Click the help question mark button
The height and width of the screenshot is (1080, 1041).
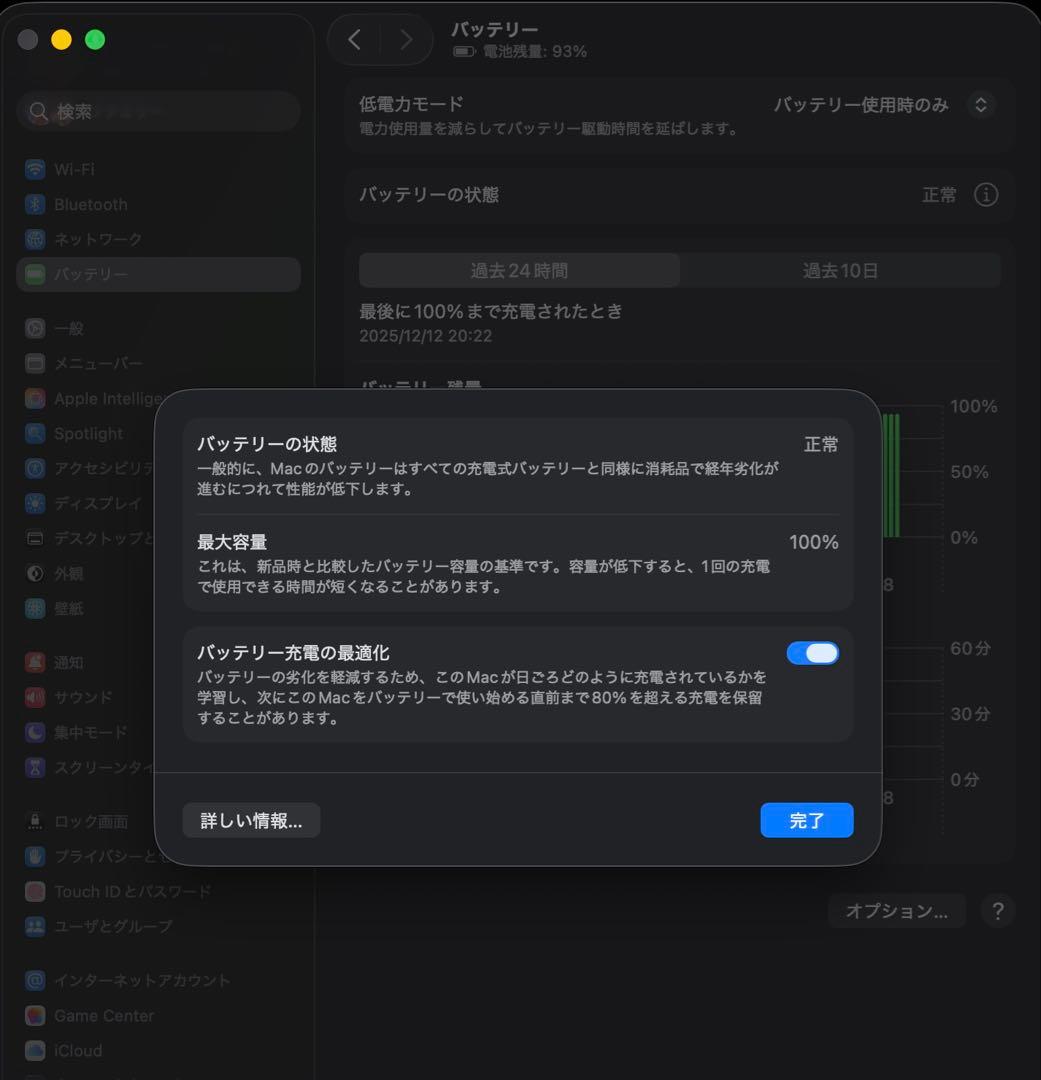coord(997,911)
